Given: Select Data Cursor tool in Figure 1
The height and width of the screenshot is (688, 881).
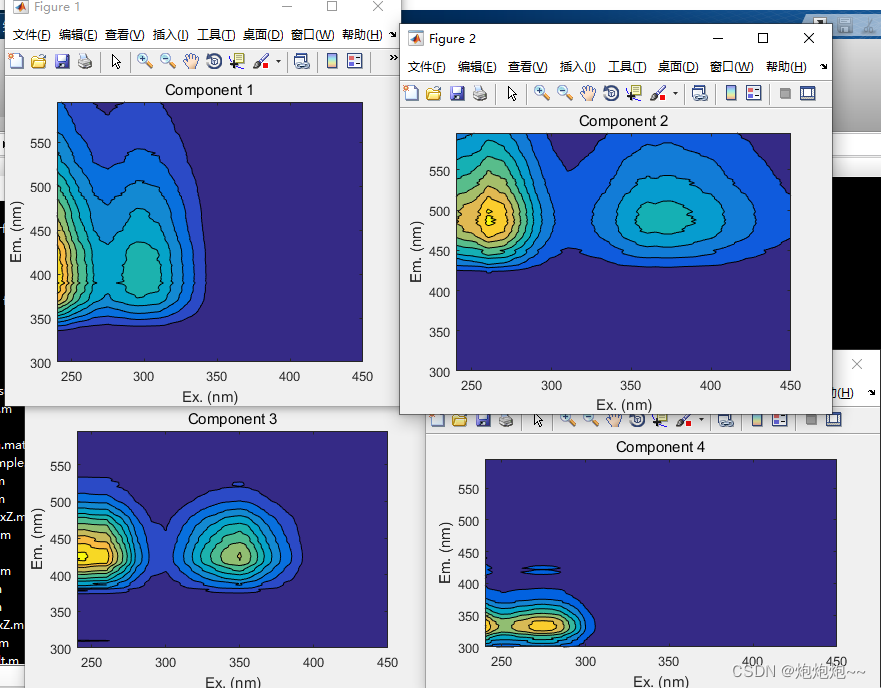Looking at the screenshot, I should (237, 61).
